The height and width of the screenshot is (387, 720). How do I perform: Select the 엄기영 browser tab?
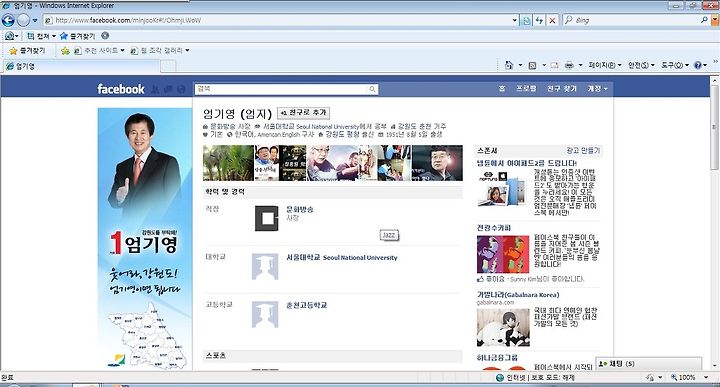pyautogui.click(x=83, y=66)
